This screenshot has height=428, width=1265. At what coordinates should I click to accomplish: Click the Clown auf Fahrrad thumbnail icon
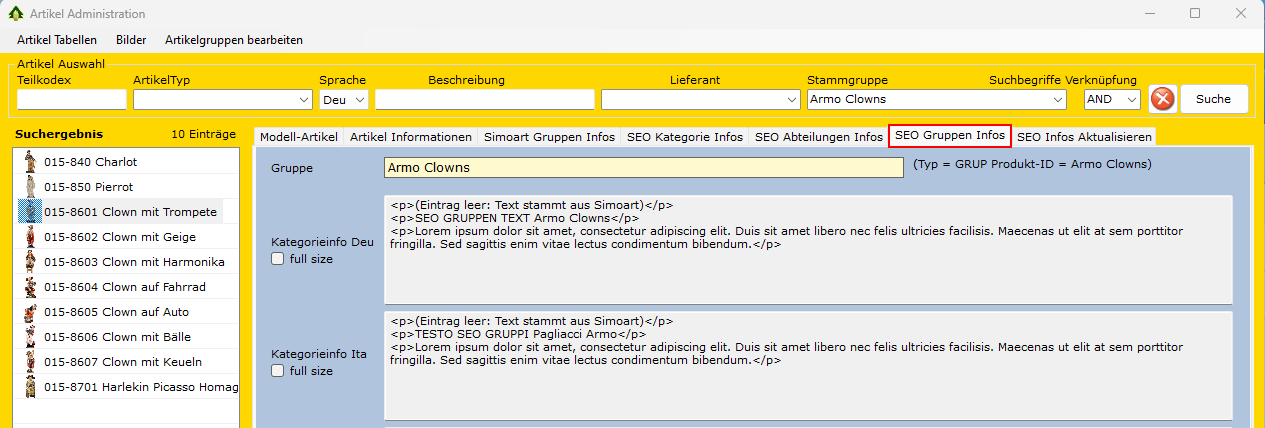pyautogui.click(x=30, y=287)
